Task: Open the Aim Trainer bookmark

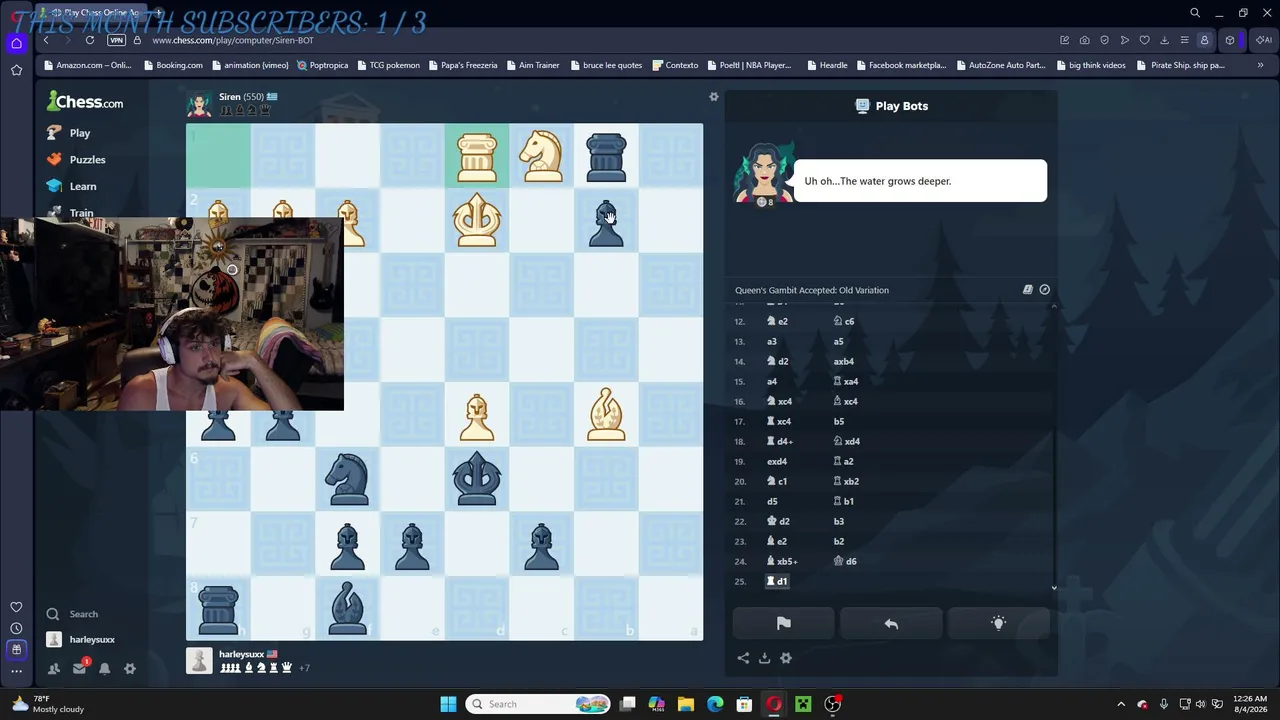Action: 532,66
